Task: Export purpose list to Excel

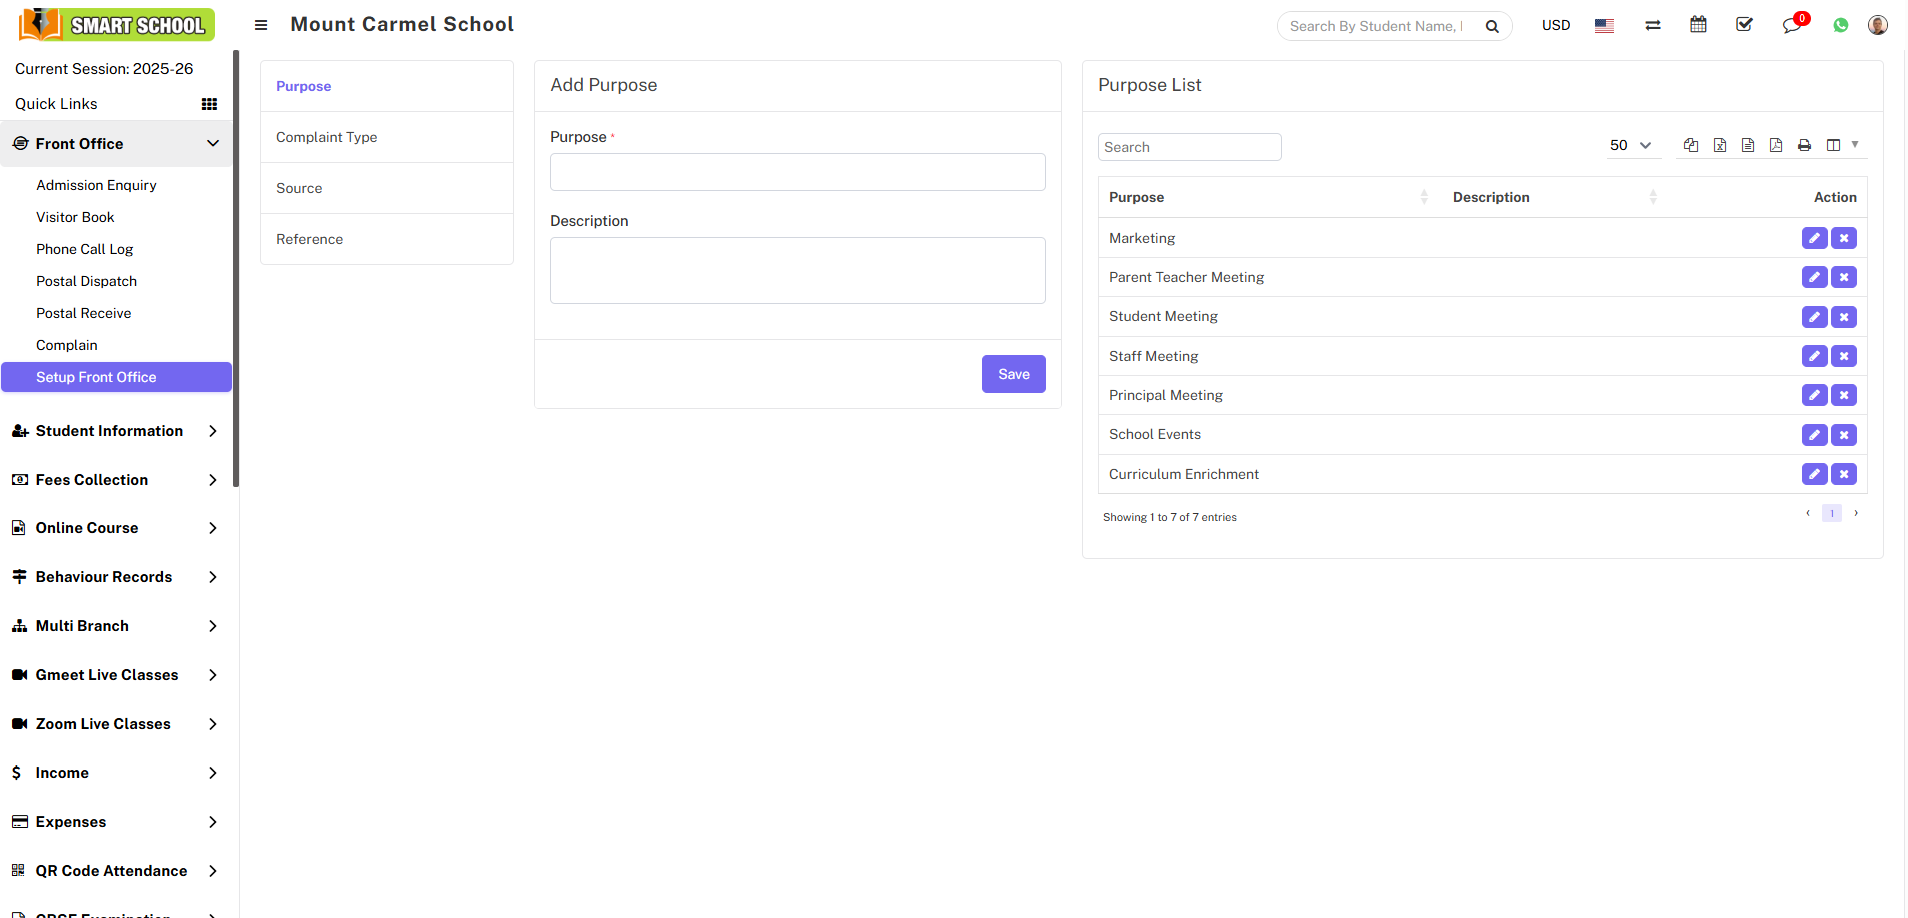Action: click(x=1720, y=145)
